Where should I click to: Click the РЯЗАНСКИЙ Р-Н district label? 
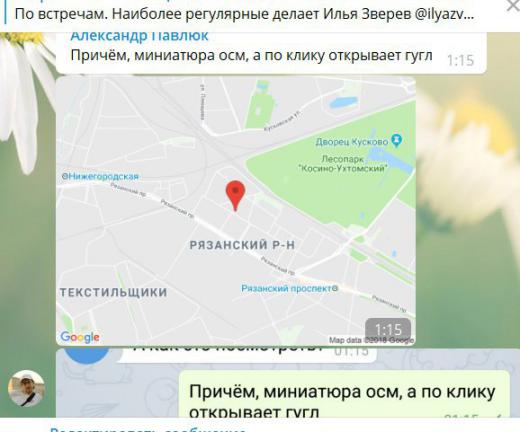tap(242, 245)
